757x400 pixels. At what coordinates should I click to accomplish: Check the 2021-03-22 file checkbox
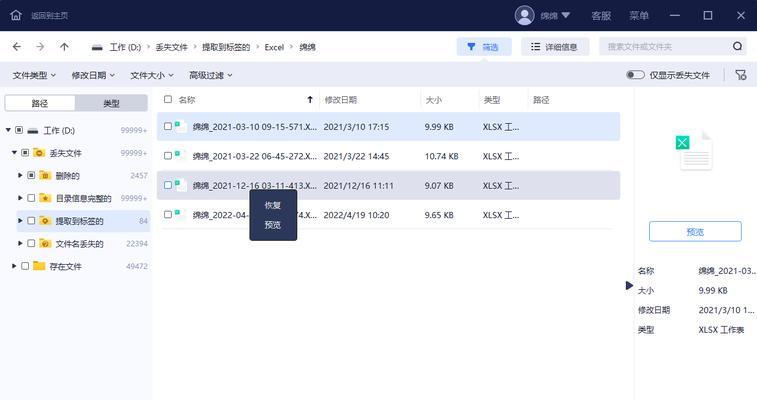(x=168, y=156)
